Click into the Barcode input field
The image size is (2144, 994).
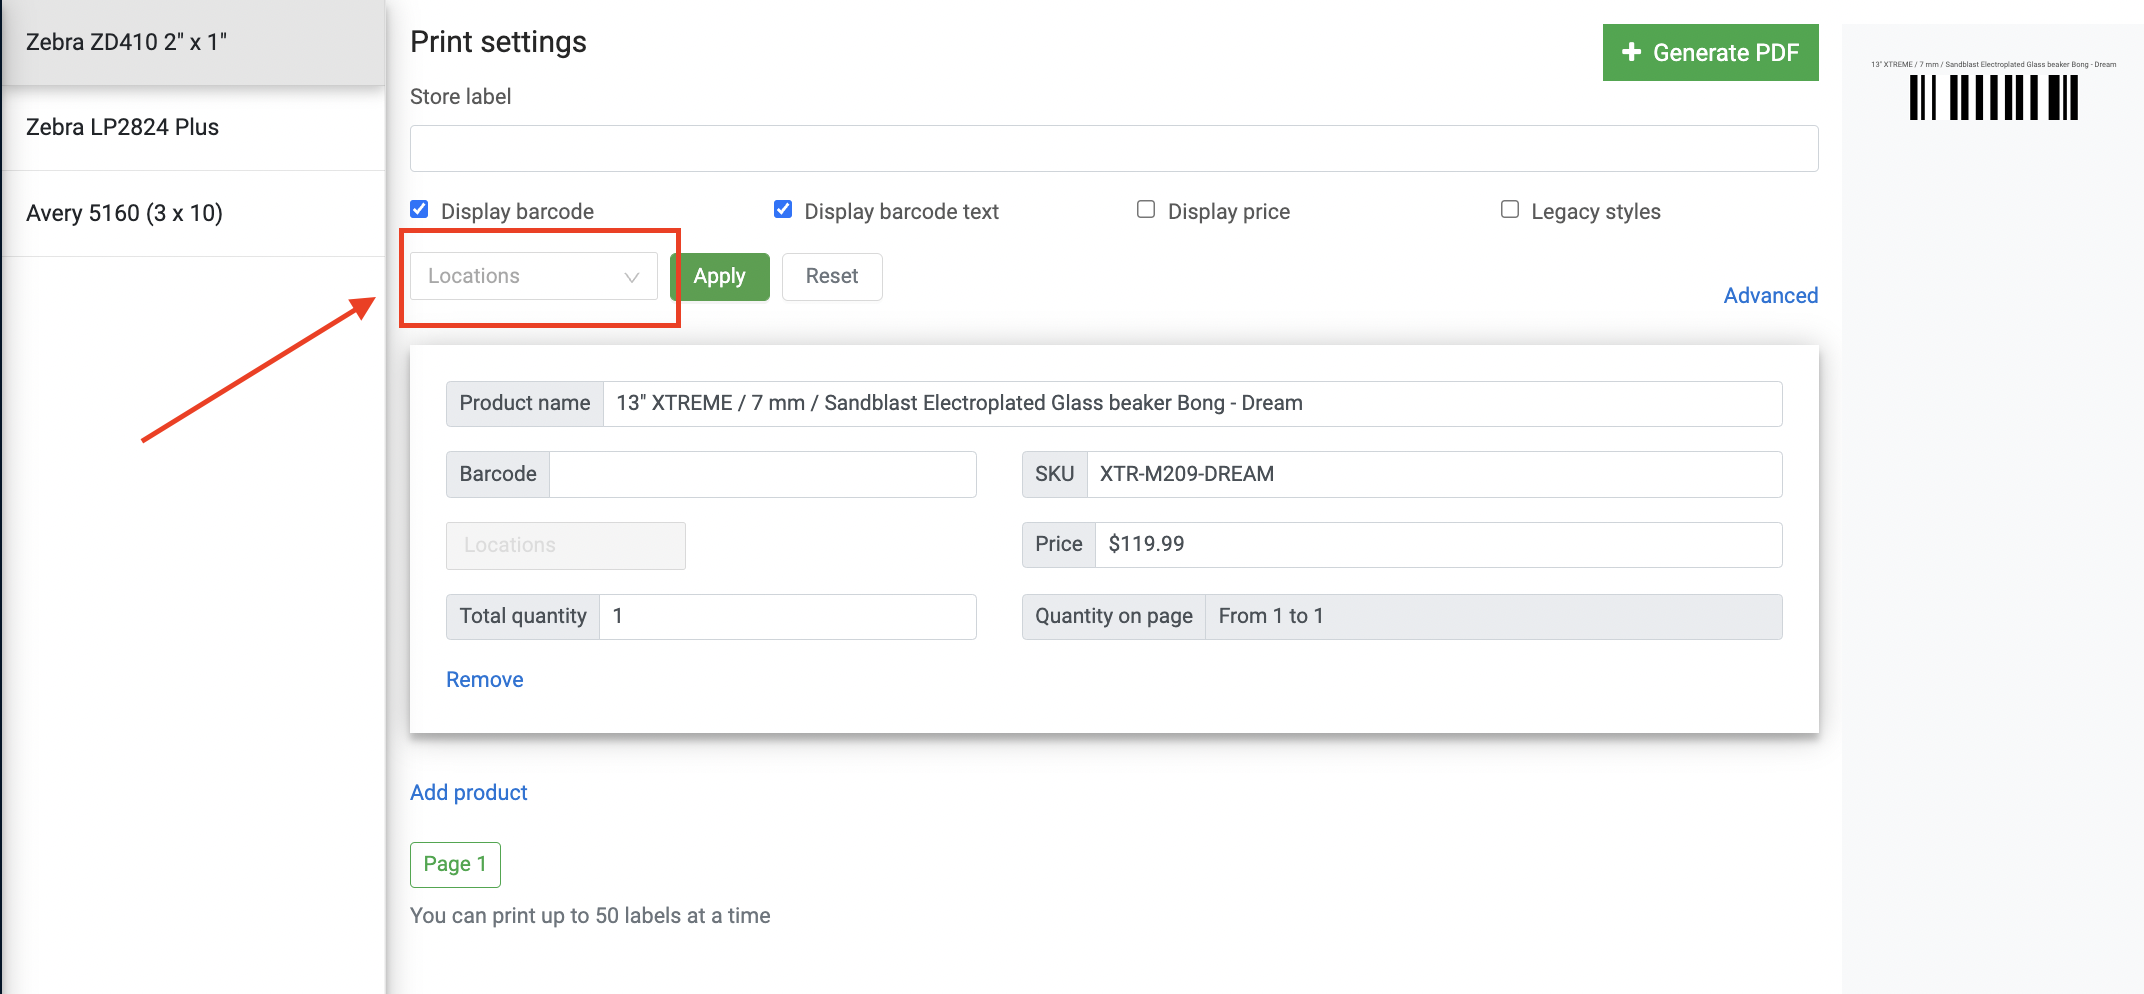(x=762, y=474)
